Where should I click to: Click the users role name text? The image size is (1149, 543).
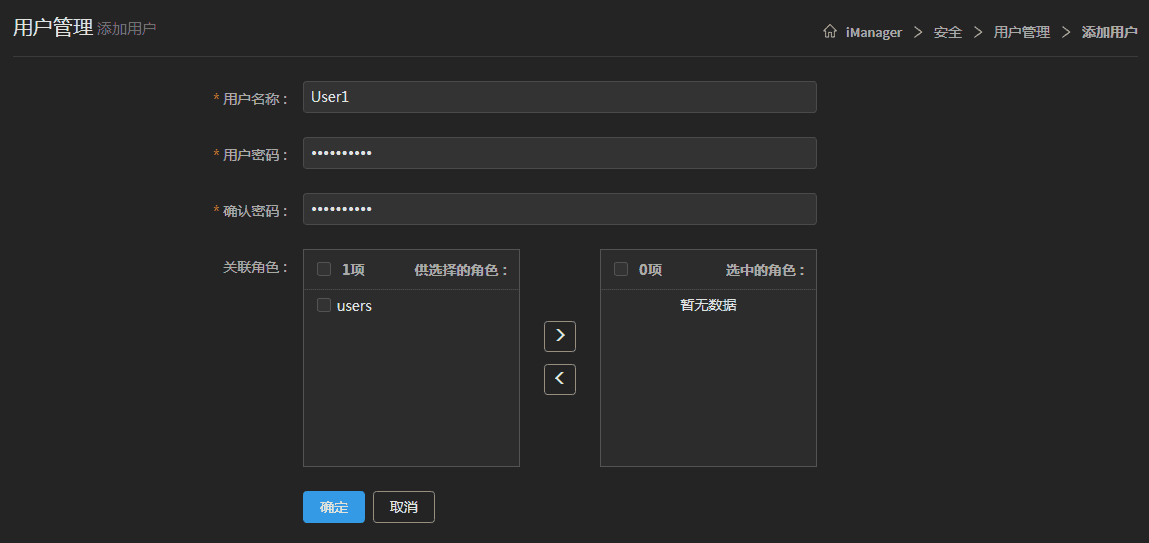click(x=354, y=306)
